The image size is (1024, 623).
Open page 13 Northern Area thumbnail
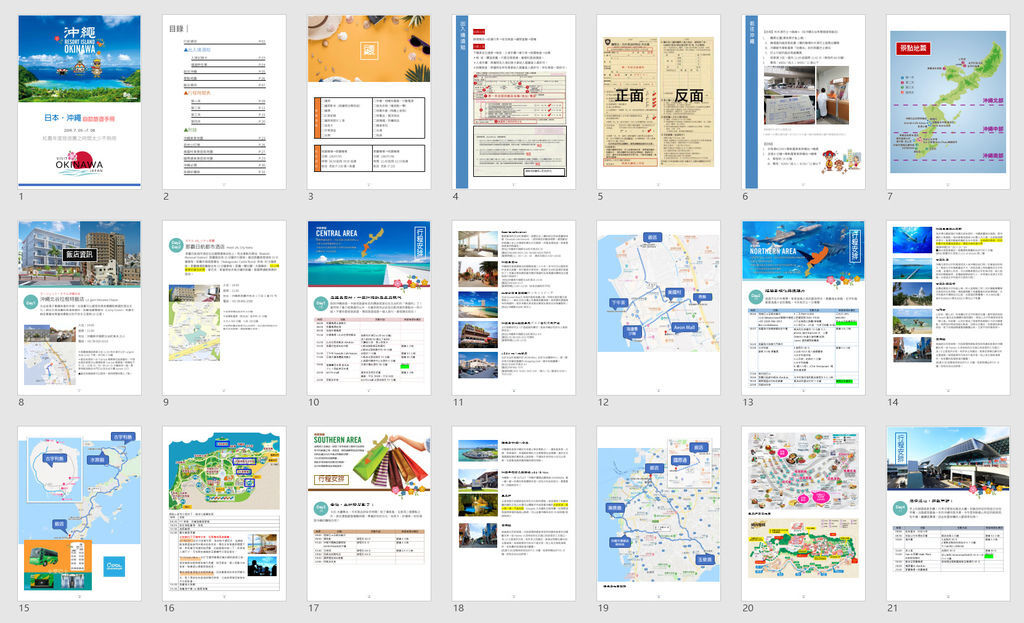803,308
